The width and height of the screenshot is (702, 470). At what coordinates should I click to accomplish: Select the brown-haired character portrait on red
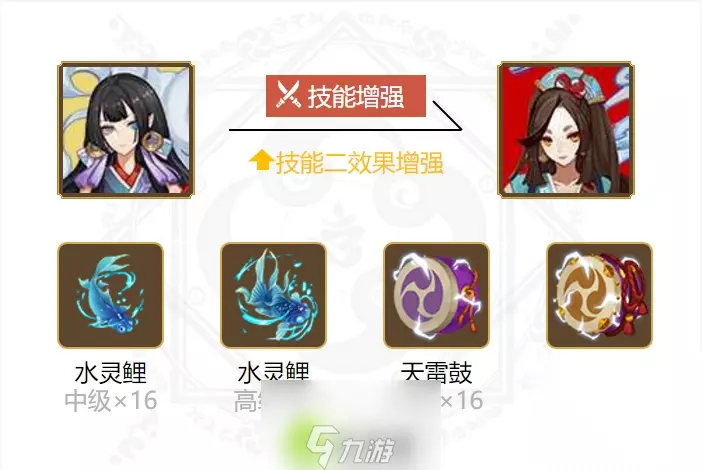click(x=566, y=130)
